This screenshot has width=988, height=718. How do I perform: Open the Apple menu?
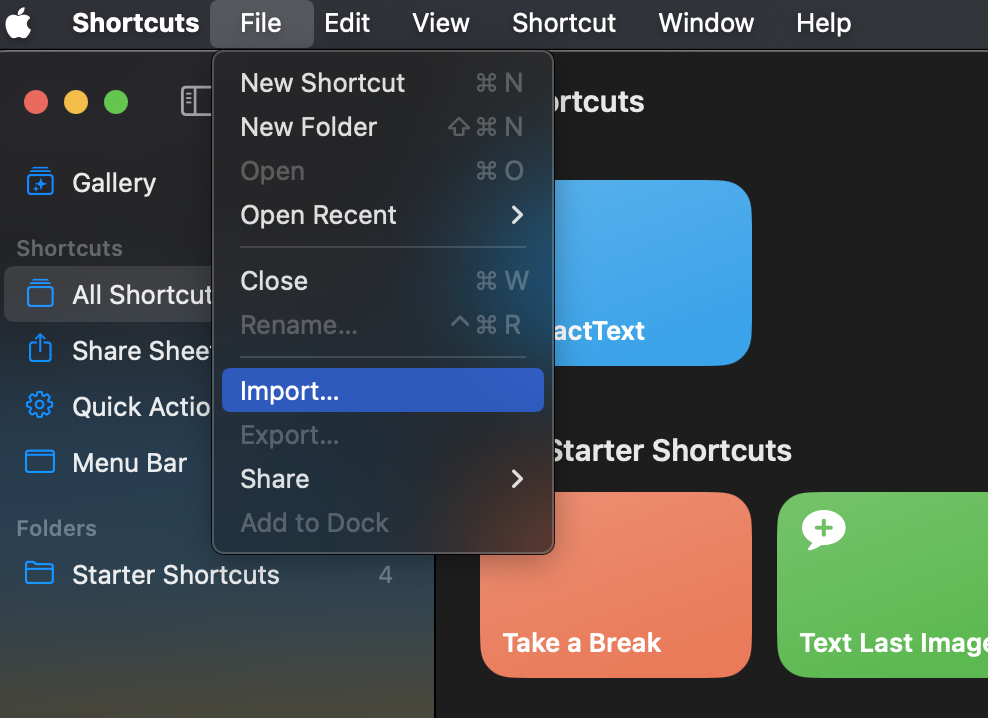19,23
